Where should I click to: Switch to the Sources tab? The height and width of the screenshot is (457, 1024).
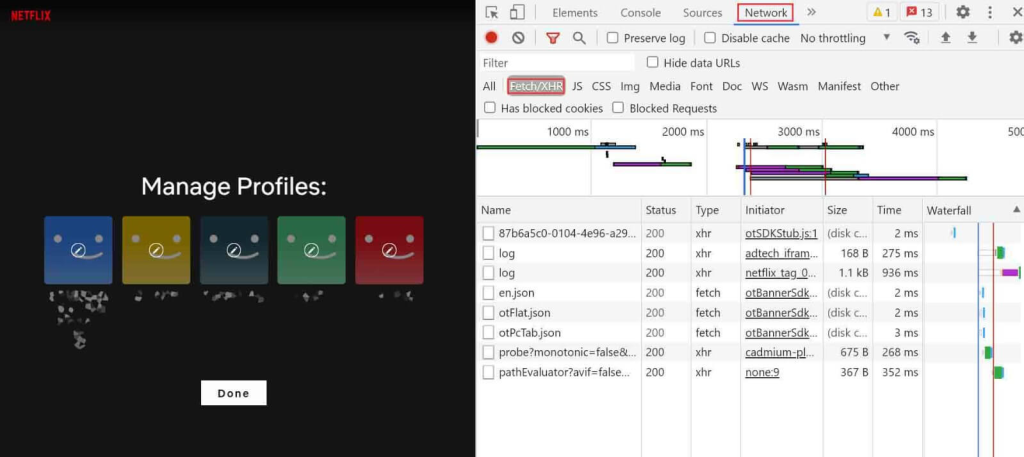click(703, 12)
